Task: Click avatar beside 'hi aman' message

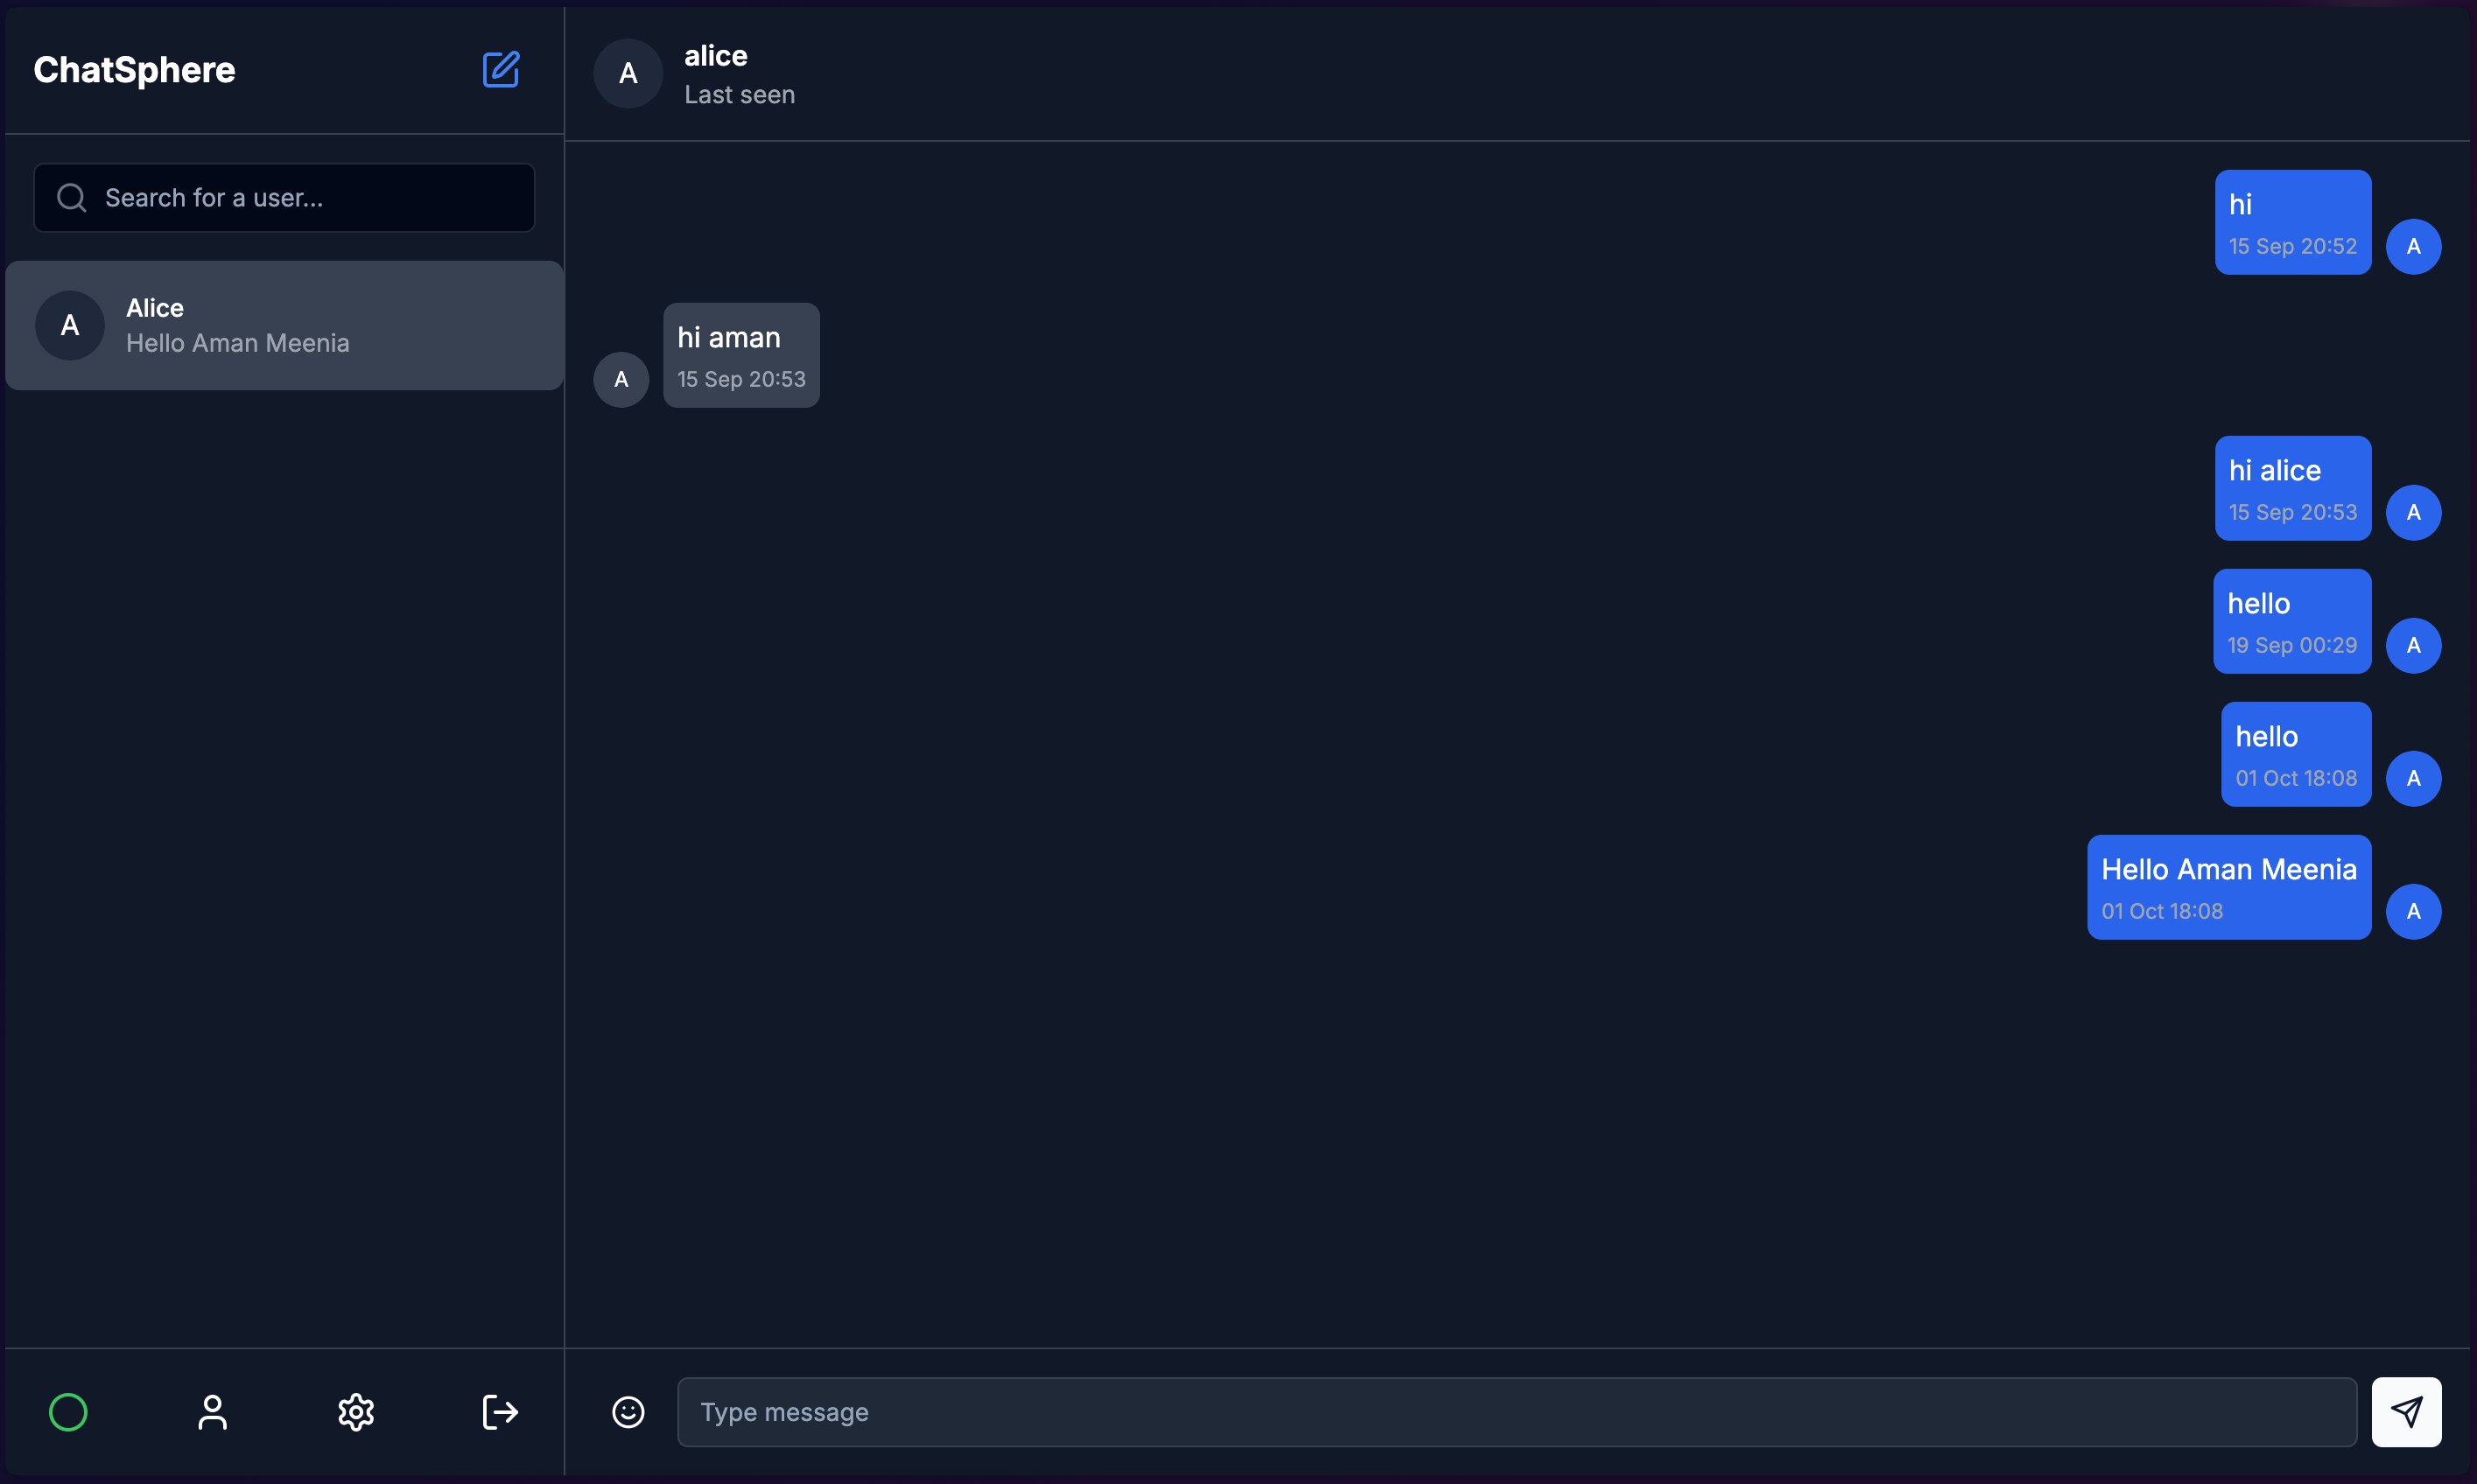Action: pyautogui.click(x=621, y=379)
